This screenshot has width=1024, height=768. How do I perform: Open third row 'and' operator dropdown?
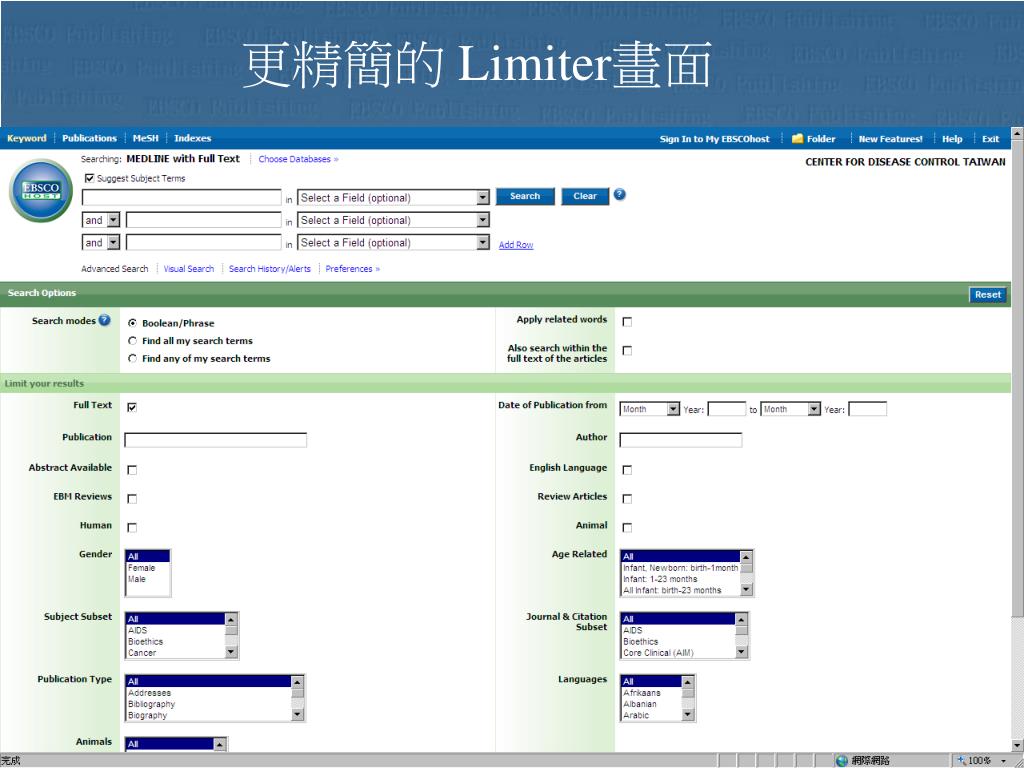[x=101, y=242]
